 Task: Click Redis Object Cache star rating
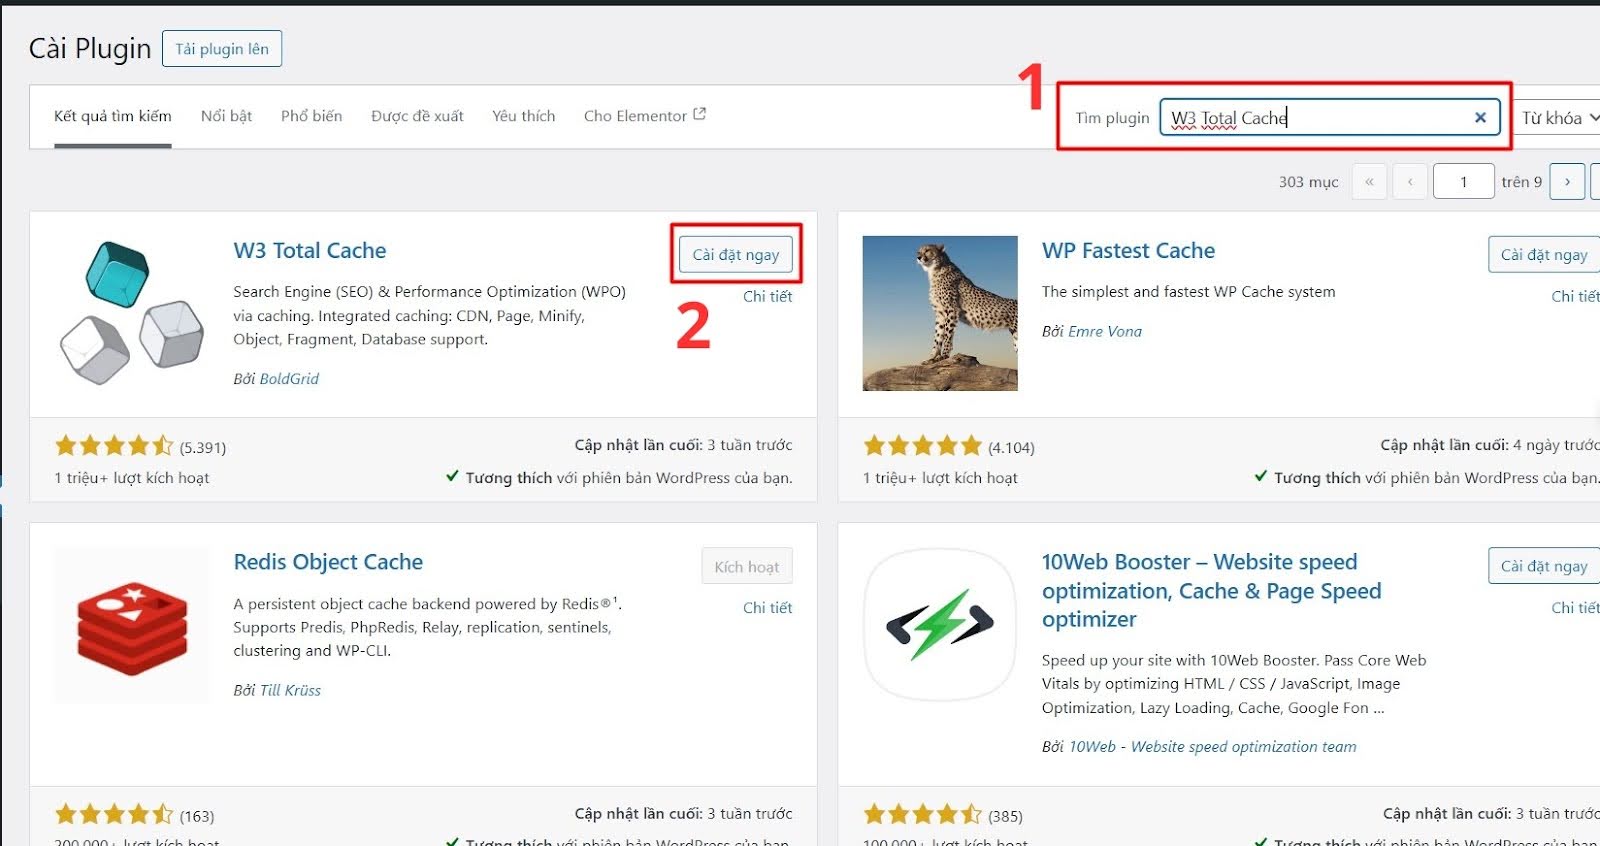tap(114, 815)
